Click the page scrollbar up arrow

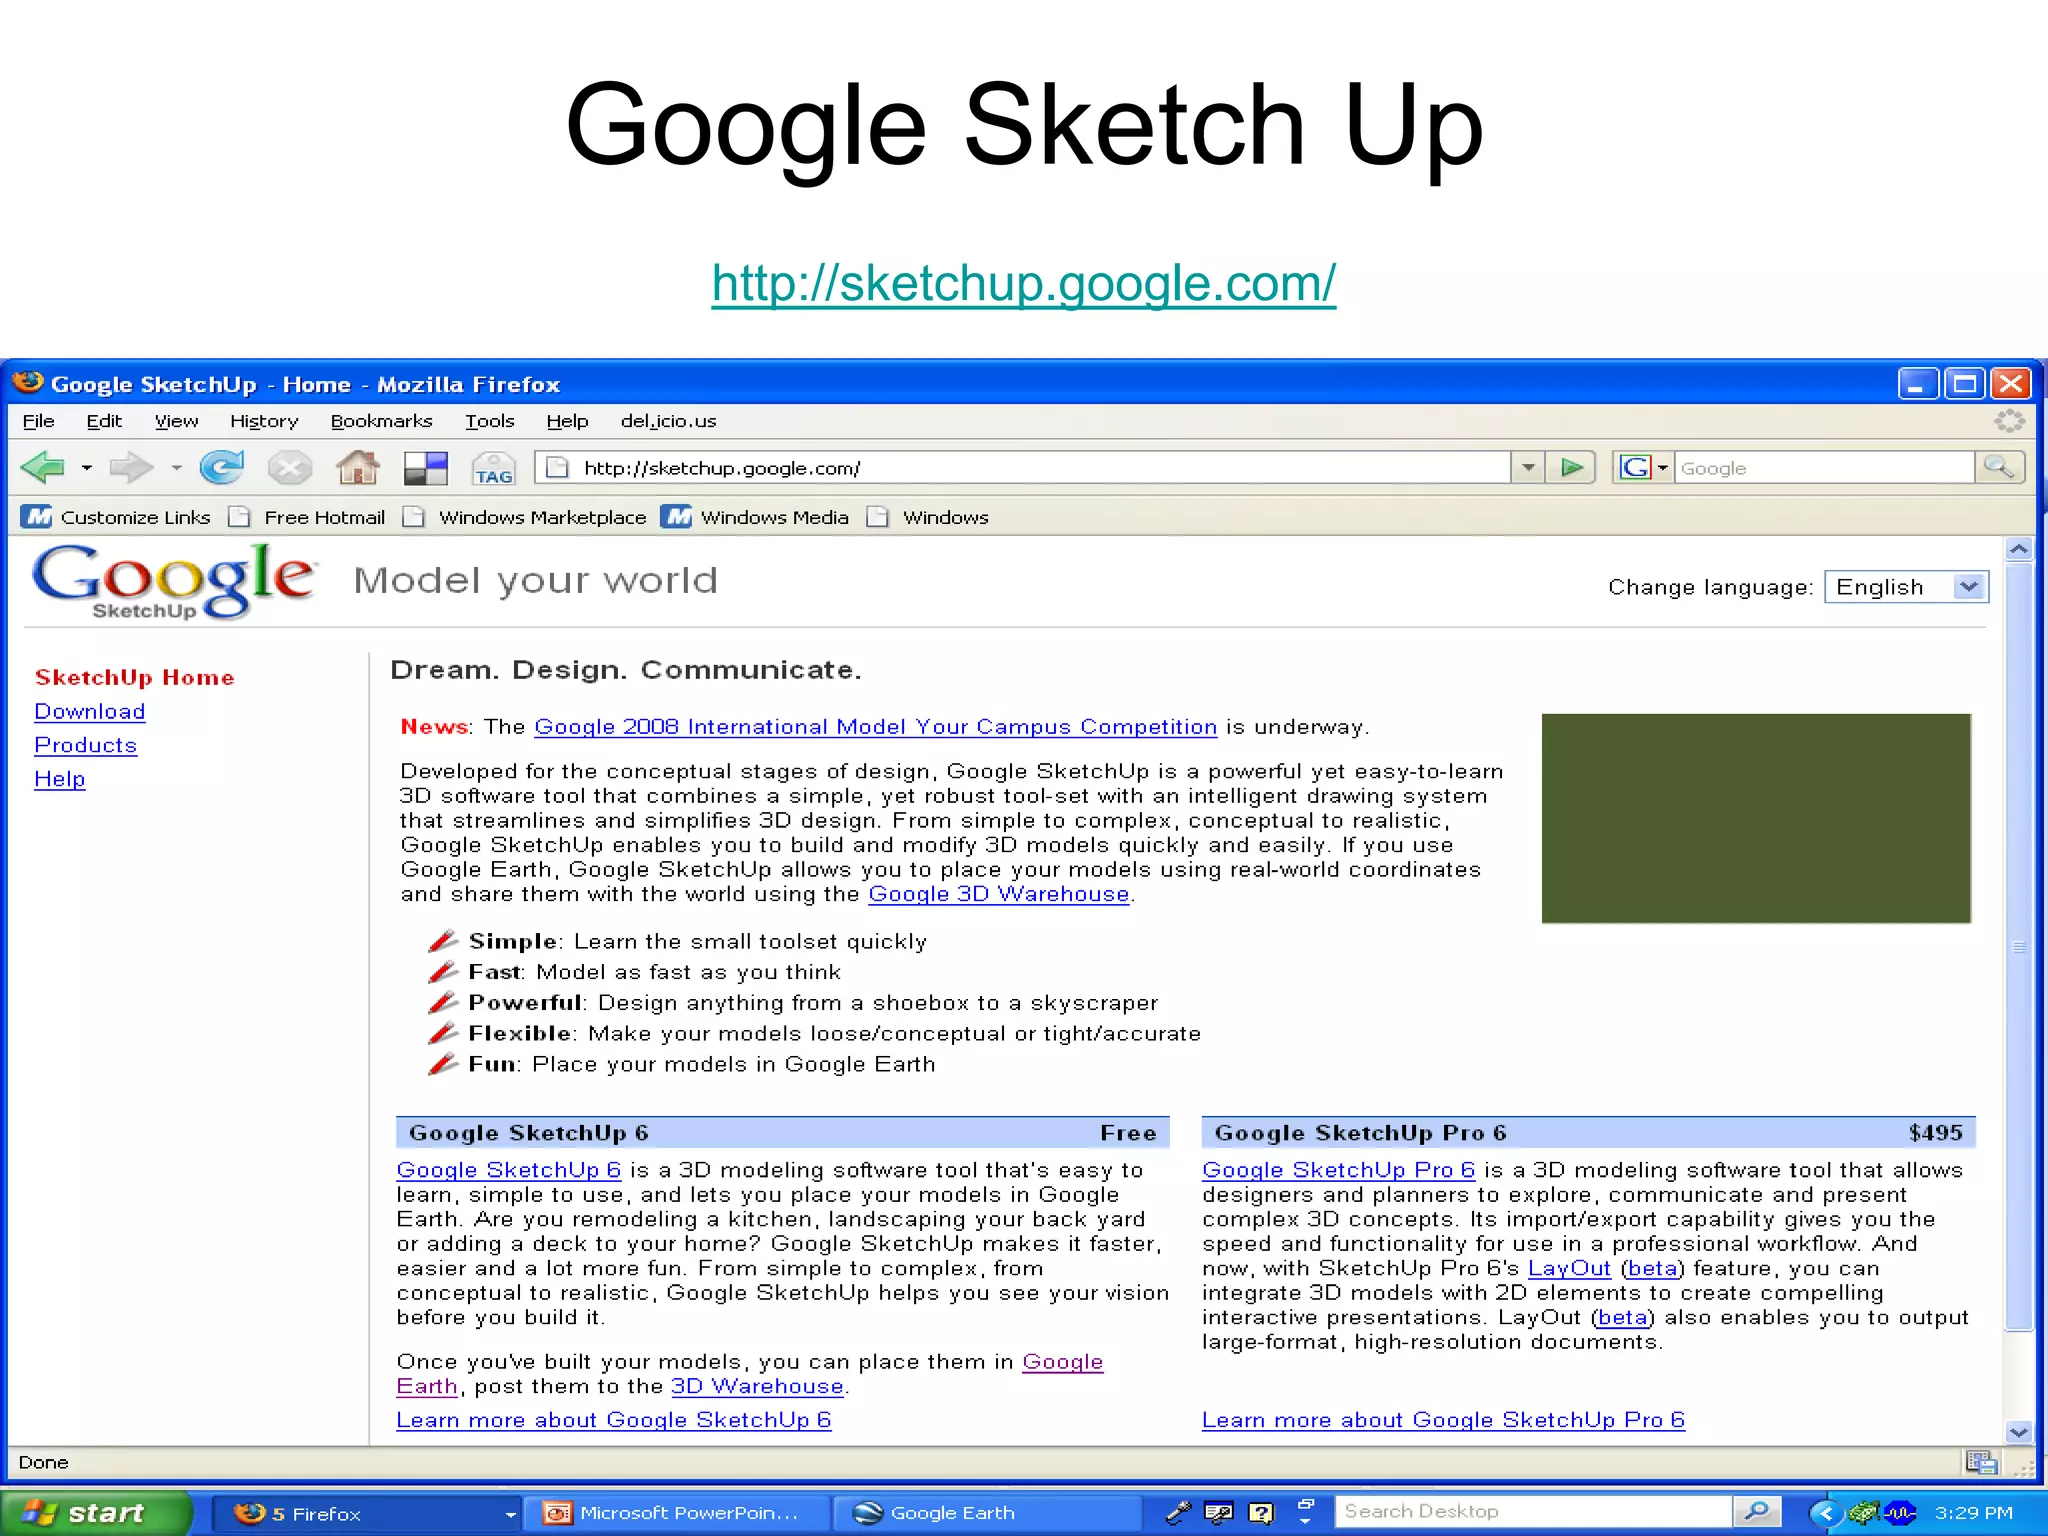[2019, 549]
